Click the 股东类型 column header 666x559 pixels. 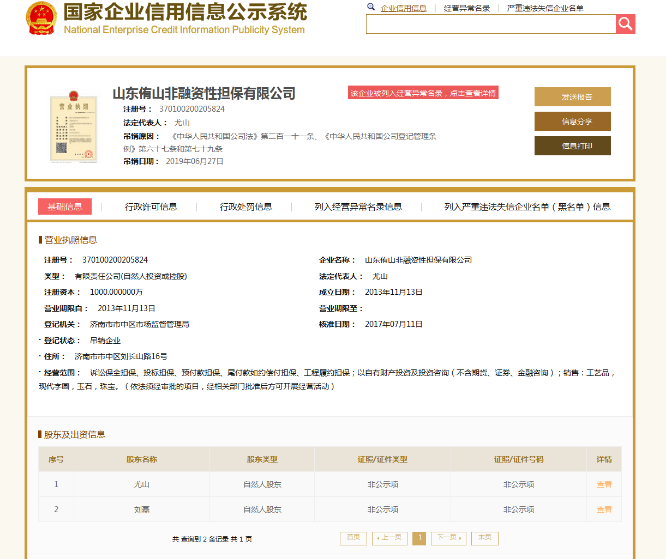pos(262,460)
